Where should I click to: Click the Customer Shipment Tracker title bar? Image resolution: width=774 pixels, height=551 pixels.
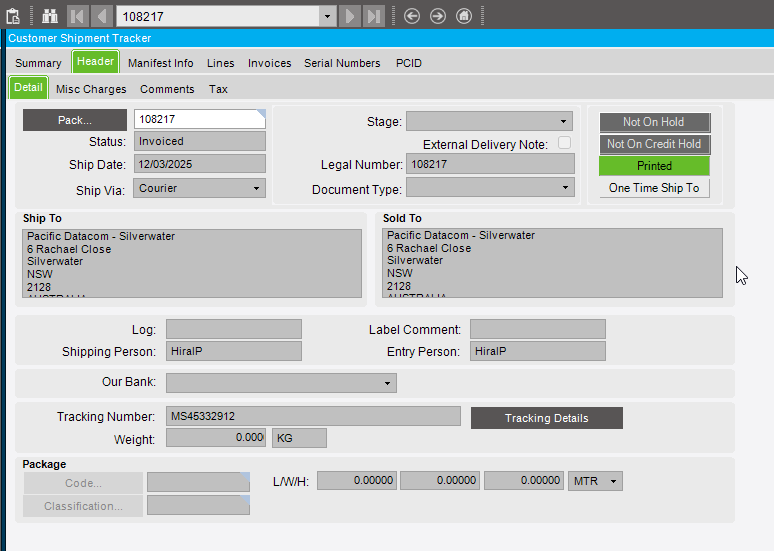point(390,38)
